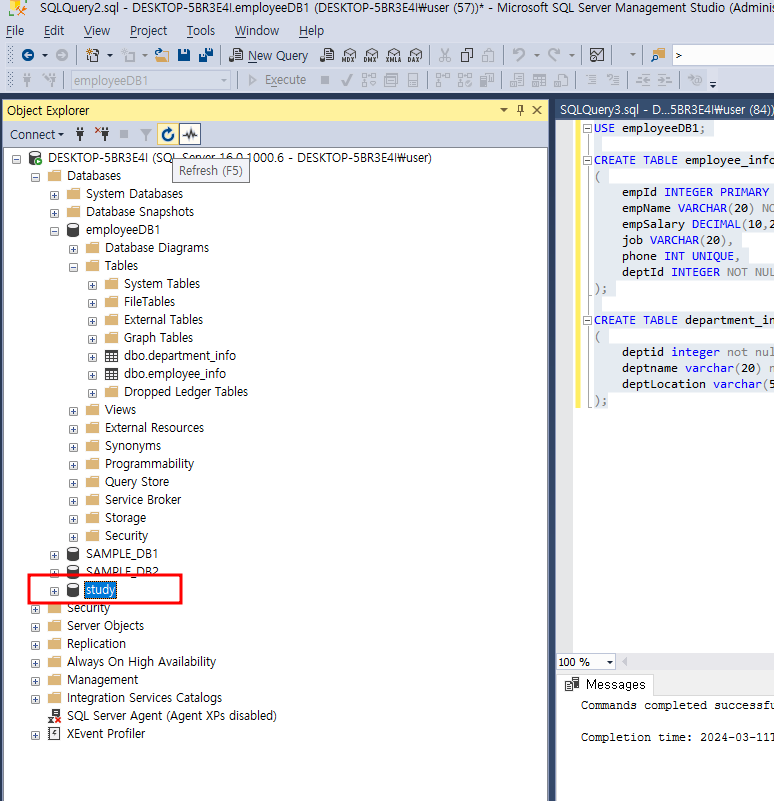Open the File menu
The width and height of the screenshot is (774, 801).
pyautogui.click(x=15, y=31)
